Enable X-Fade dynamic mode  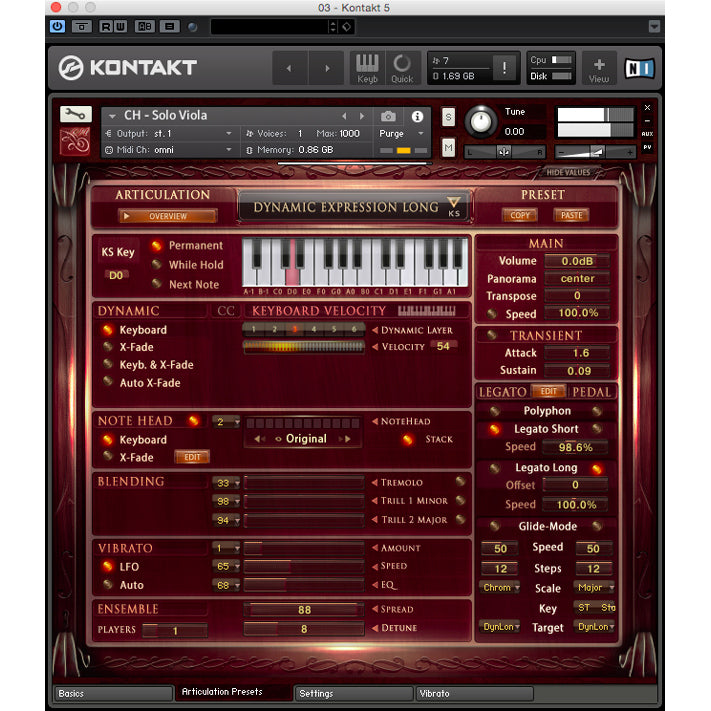[107, 347]
